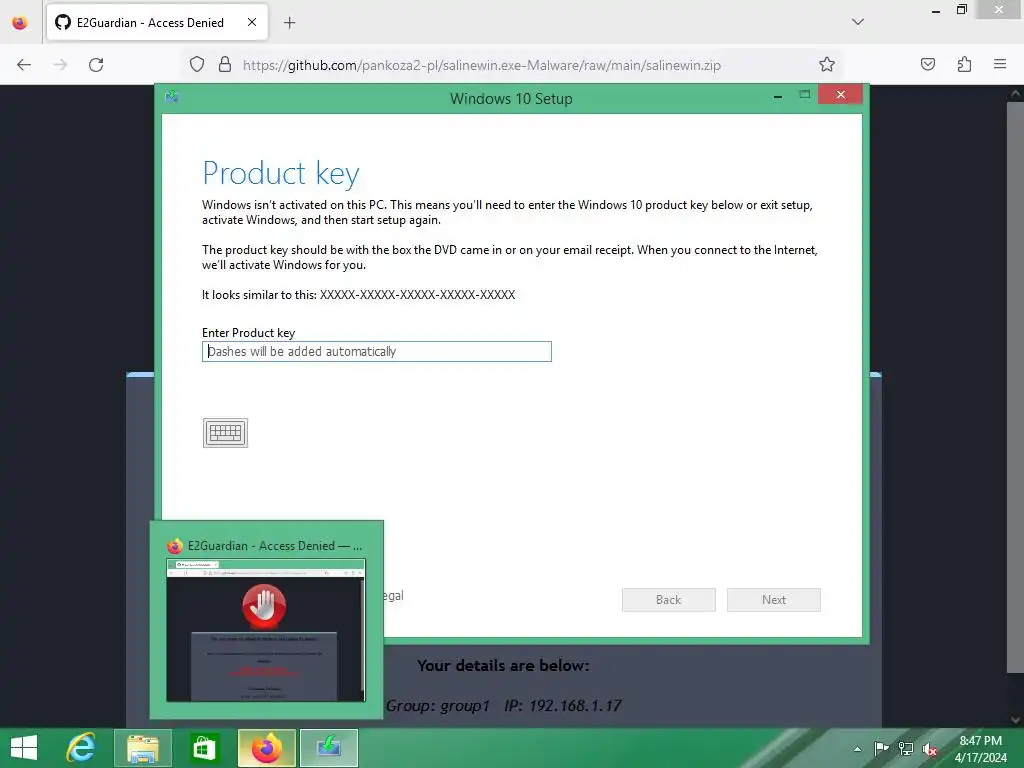Open the on-screen keyboard icon in Setup
Screen dimensions: 1024x768
click(225, 433)
